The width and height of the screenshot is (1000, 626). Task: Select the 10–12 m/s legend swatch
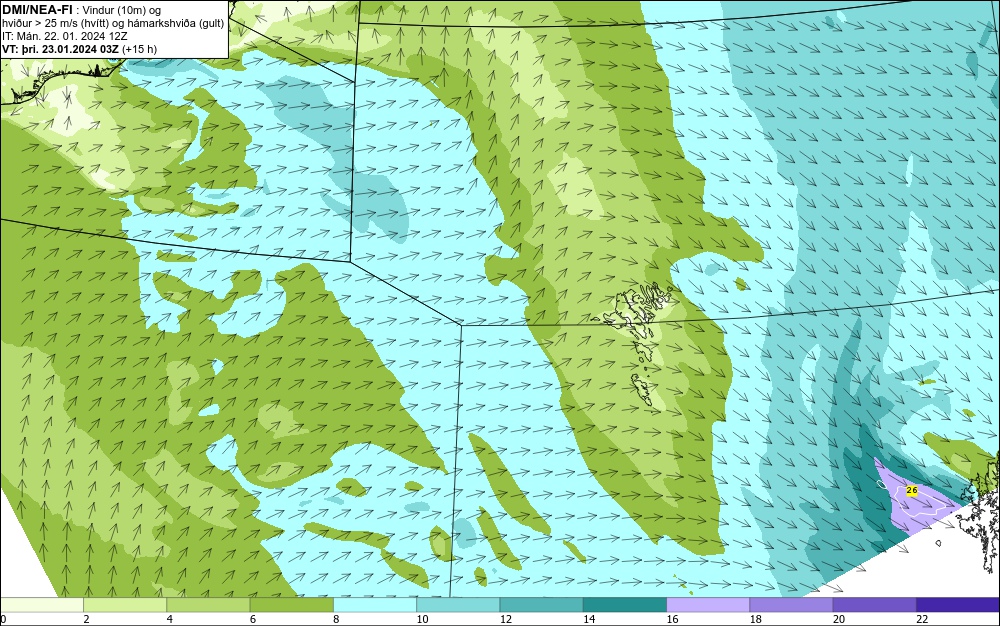point(458,604)
